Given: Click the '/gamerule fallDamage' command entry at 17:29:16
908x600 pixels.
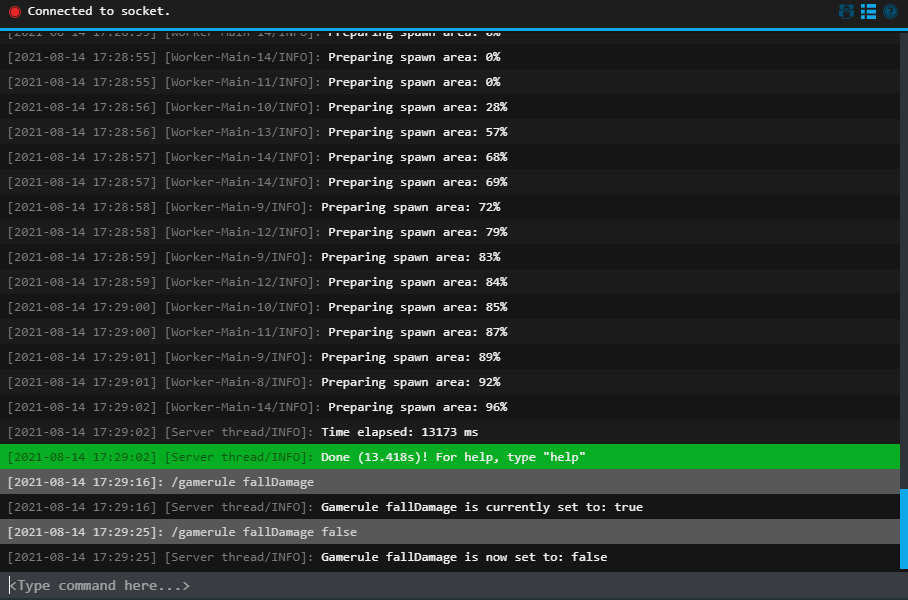Looking at the screenshot, I should coord(450,482).
